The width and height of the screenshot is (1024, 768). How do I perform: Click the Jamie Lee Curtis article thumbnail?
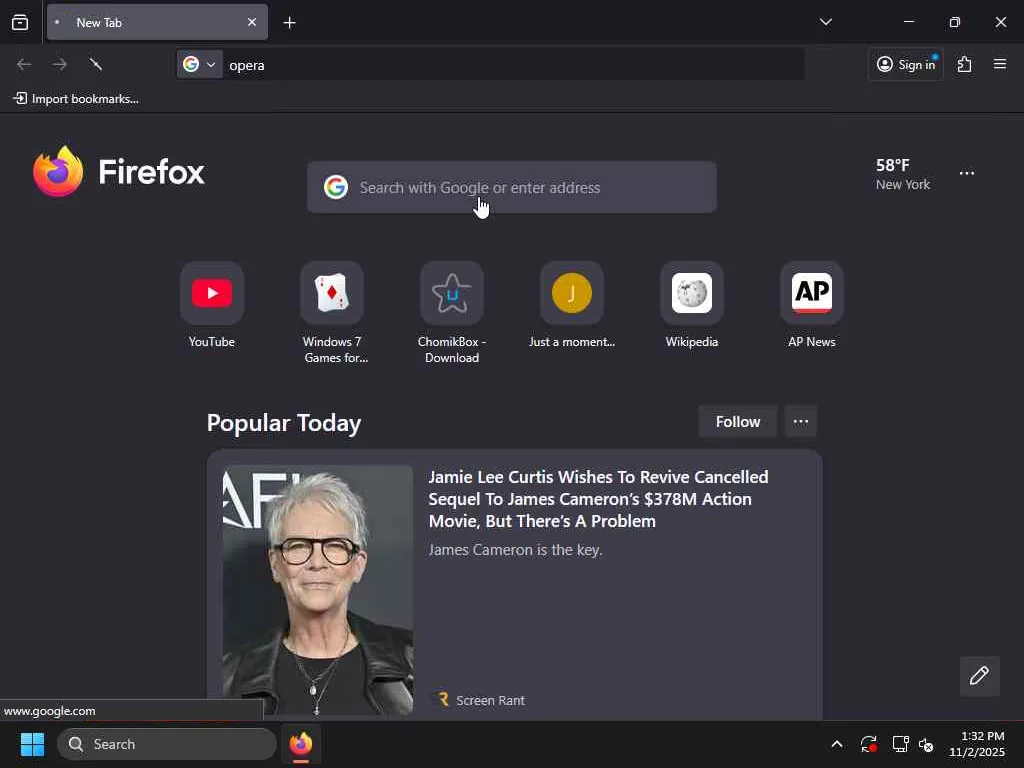click(x=318, y=590)
